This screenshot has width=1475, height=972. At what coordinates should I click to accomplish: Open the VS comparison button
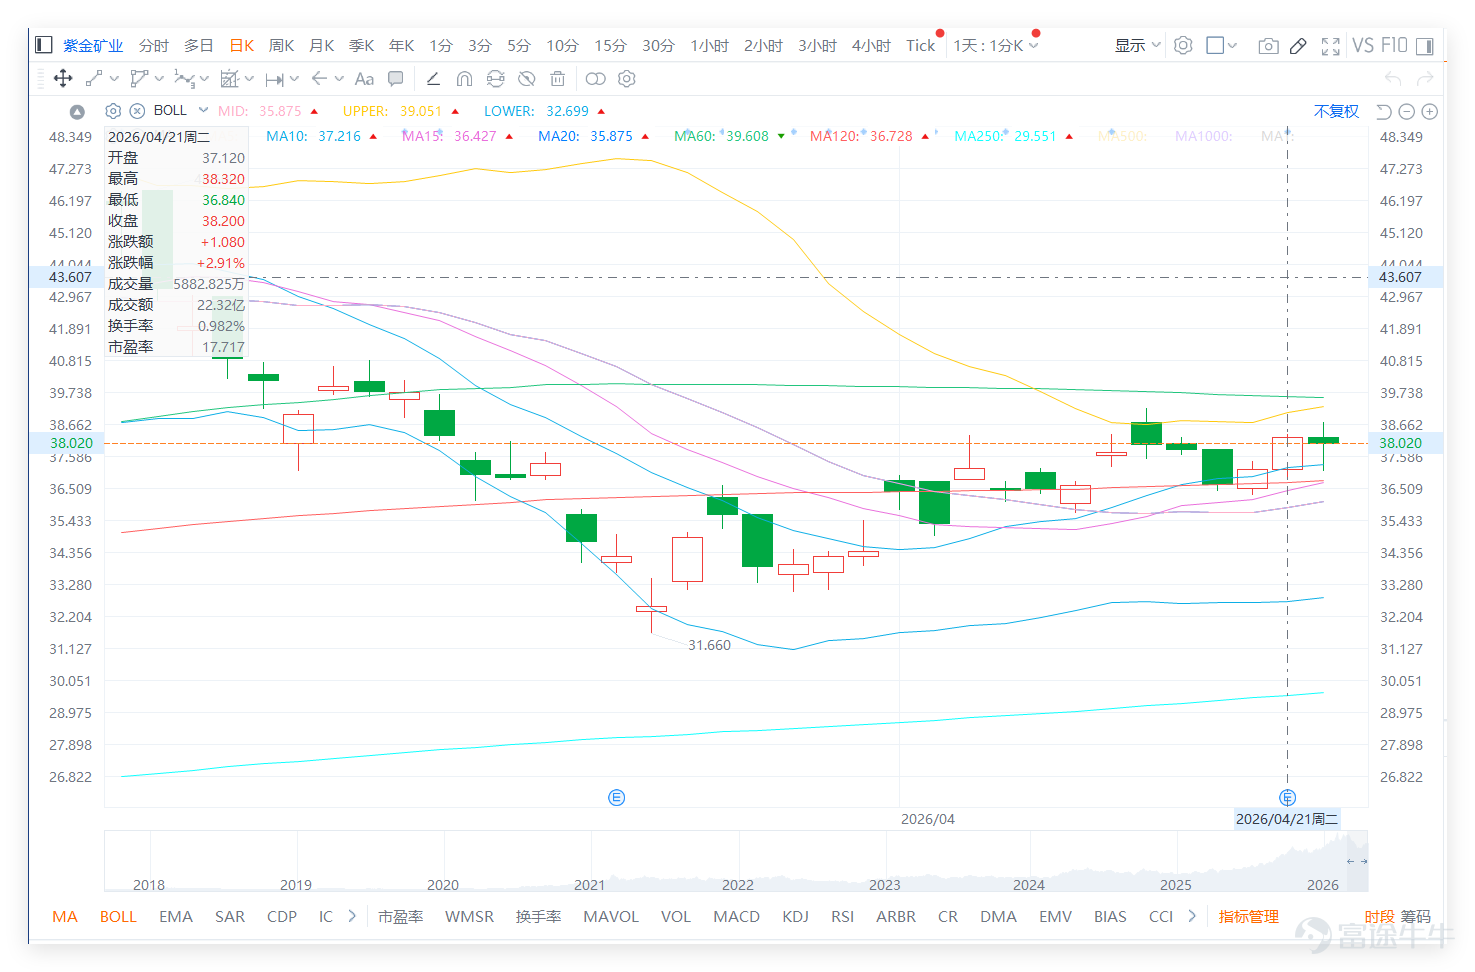[1362, 45]
